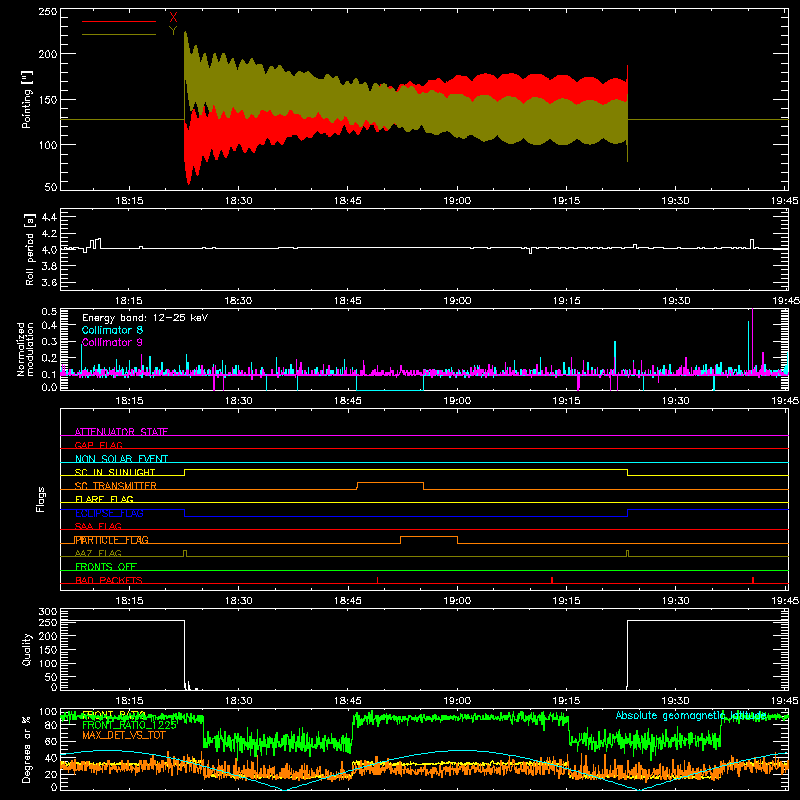This screenshot has width=800, height=800.
Task: Click the Roll period axis title
Action: [x=30, y=249]
